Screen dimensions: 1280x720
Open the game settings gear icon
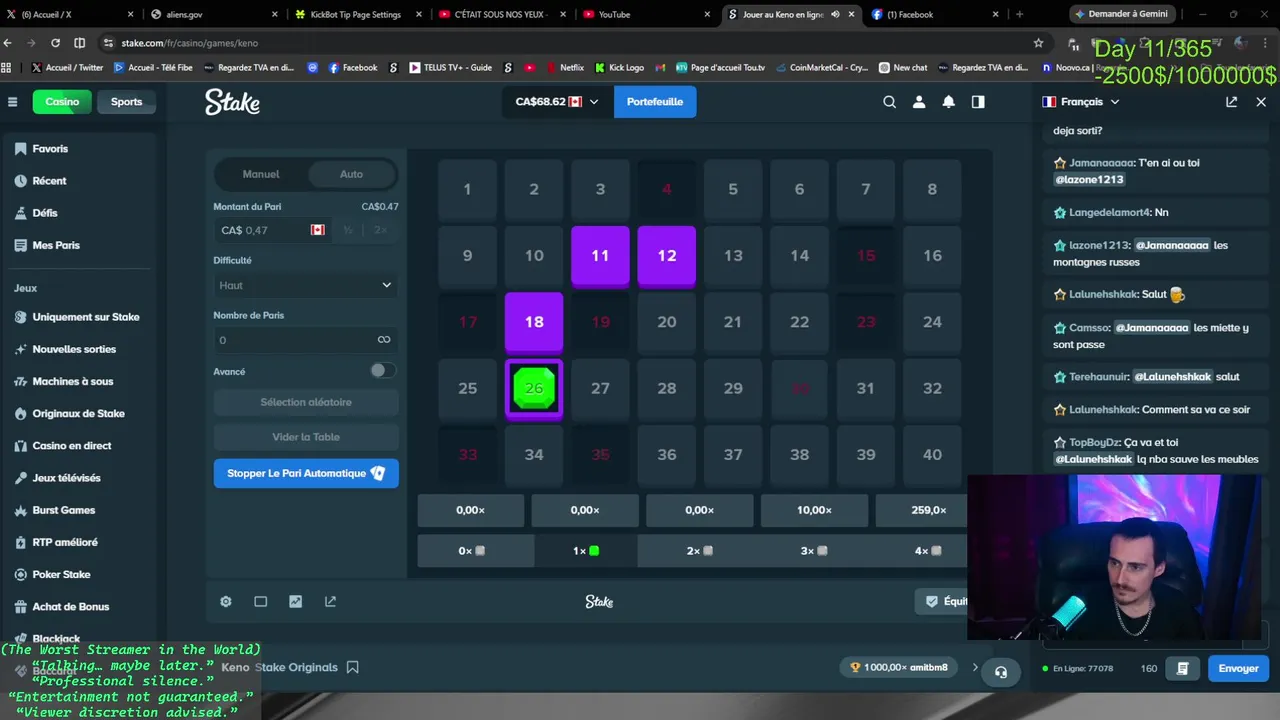226,602
